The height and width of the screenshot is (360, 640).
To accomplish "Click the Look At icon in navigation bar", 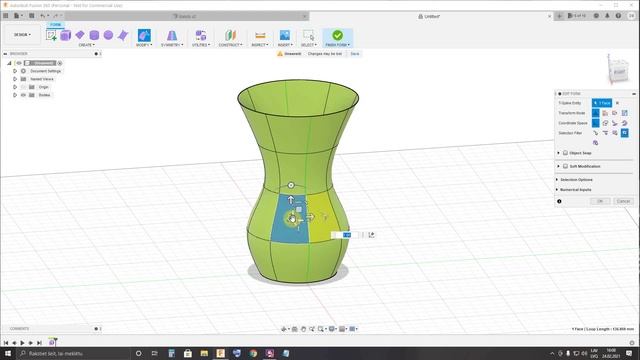I will click(294, 329).
